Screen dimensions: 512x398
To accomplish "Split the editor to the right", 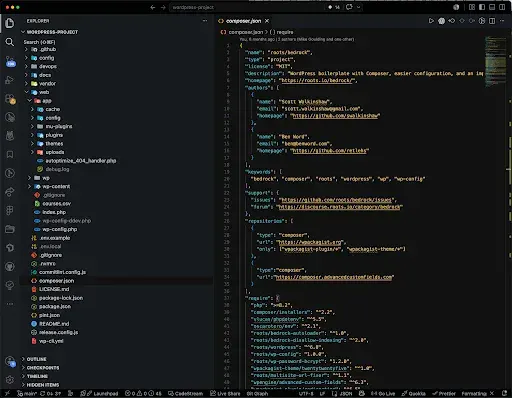I will point(492,21).
